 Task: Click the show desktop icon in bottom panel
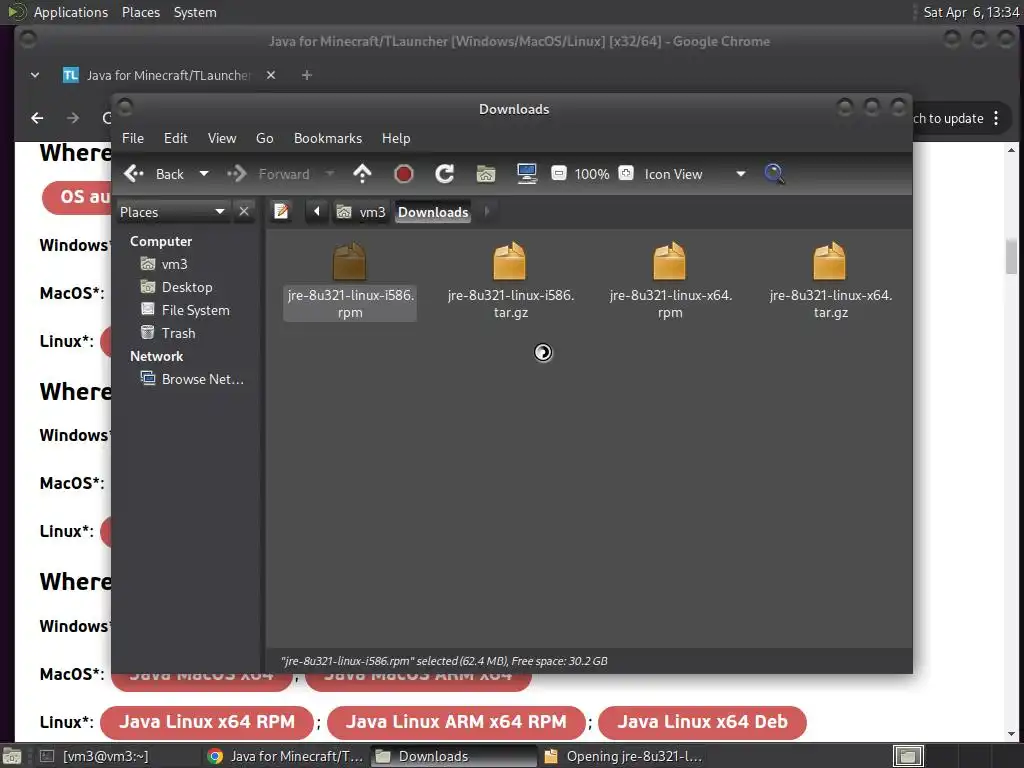point(12,756)
